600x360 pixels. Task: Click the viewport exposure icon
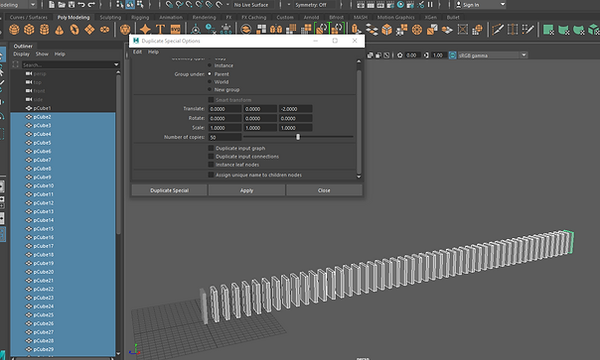pos(400,55)
